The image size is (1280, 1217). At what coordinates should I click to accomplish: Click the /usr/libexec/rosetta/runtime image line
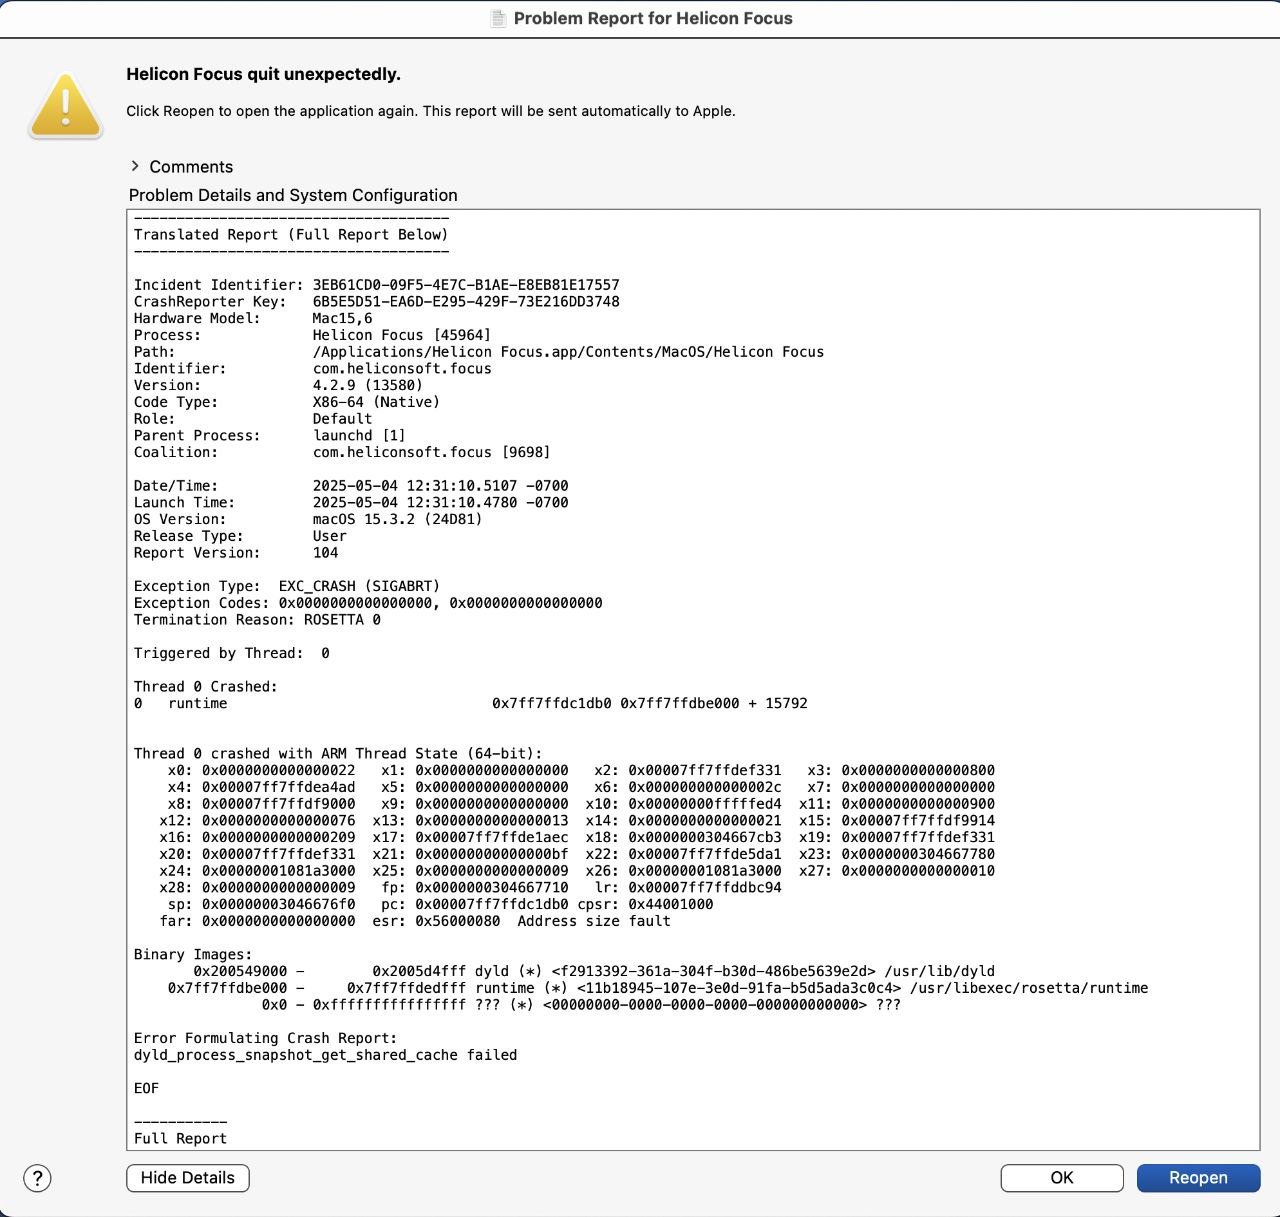658,988
